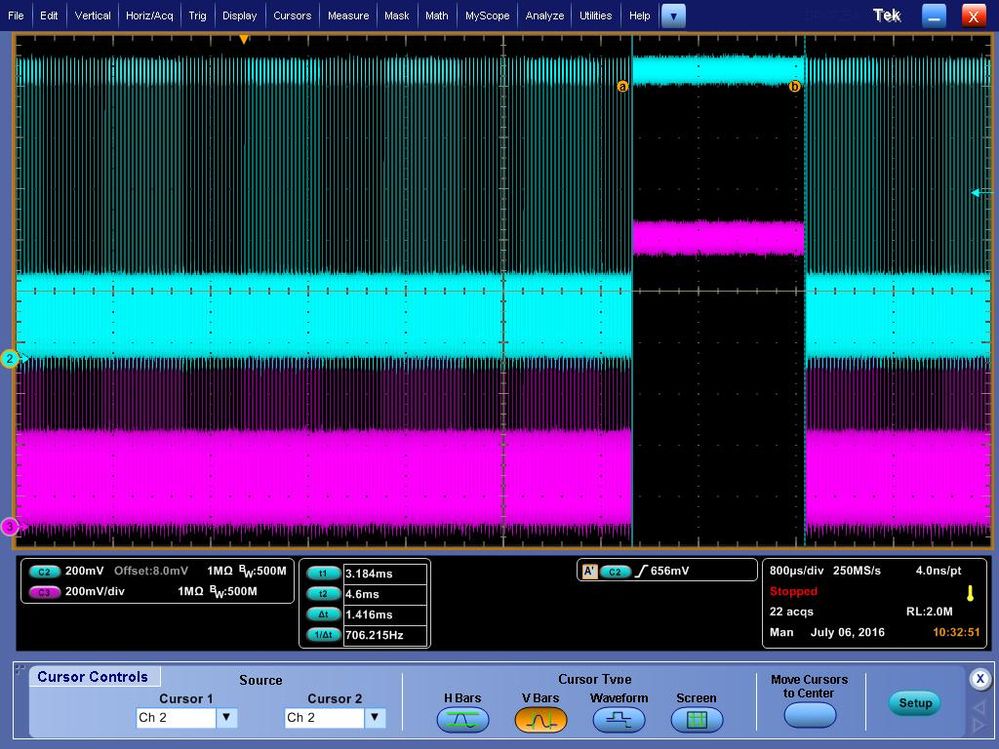The width and height of the screenshot is (999, 749).
Task: Click the t2 cursor readout badge
Action: [323, 594]
